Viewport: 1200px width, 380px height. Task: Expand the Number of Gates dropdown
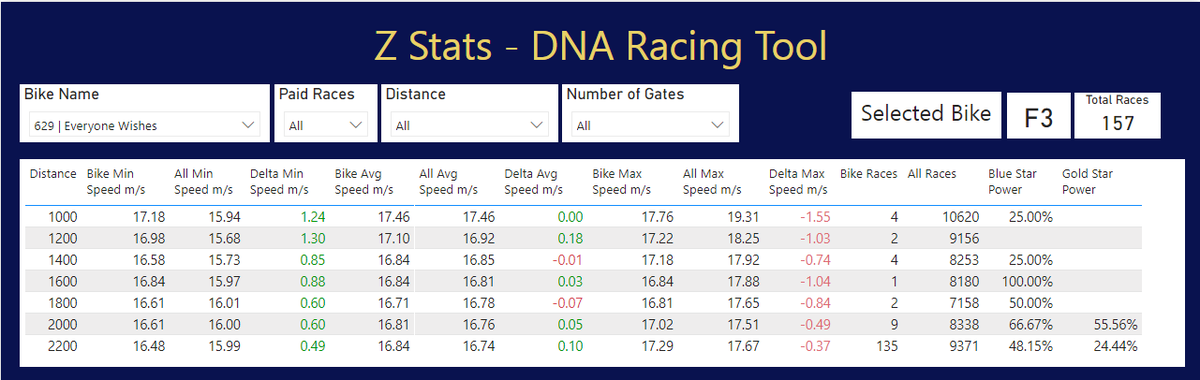pyautogui.click(x=650, y=126)
